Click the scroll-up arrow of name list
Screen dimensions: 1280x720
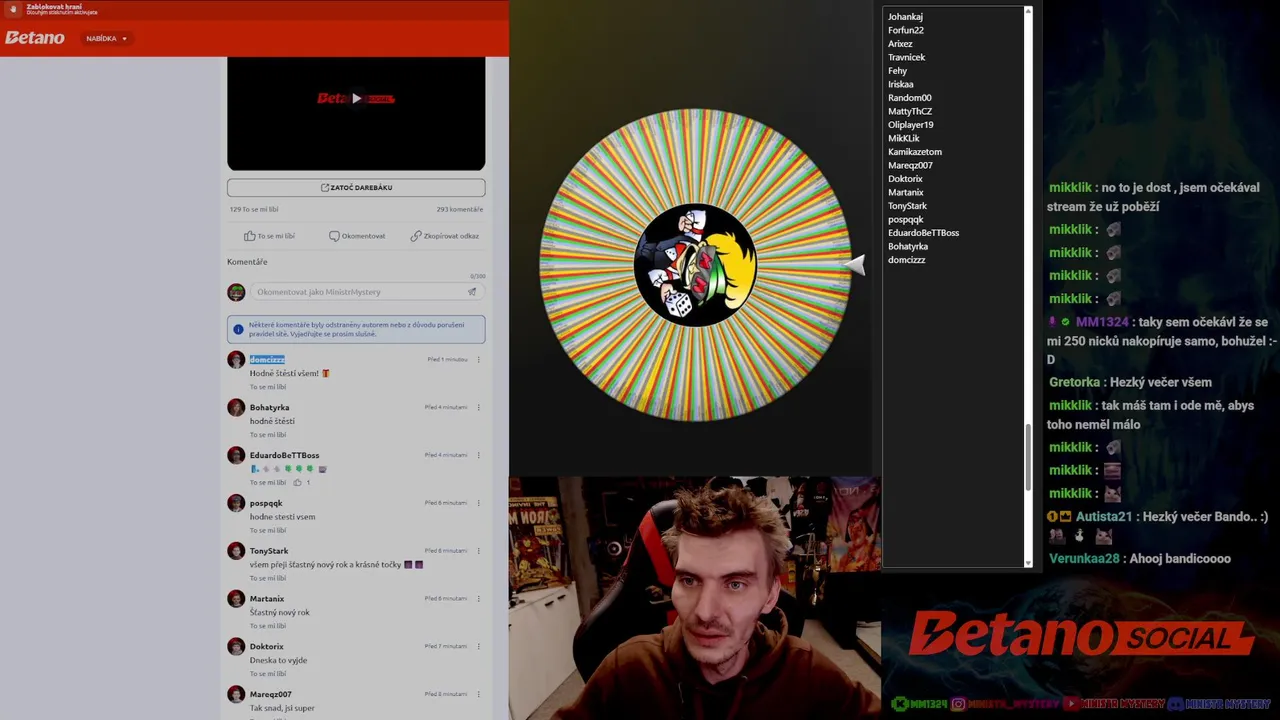[x=1028, y=12]
